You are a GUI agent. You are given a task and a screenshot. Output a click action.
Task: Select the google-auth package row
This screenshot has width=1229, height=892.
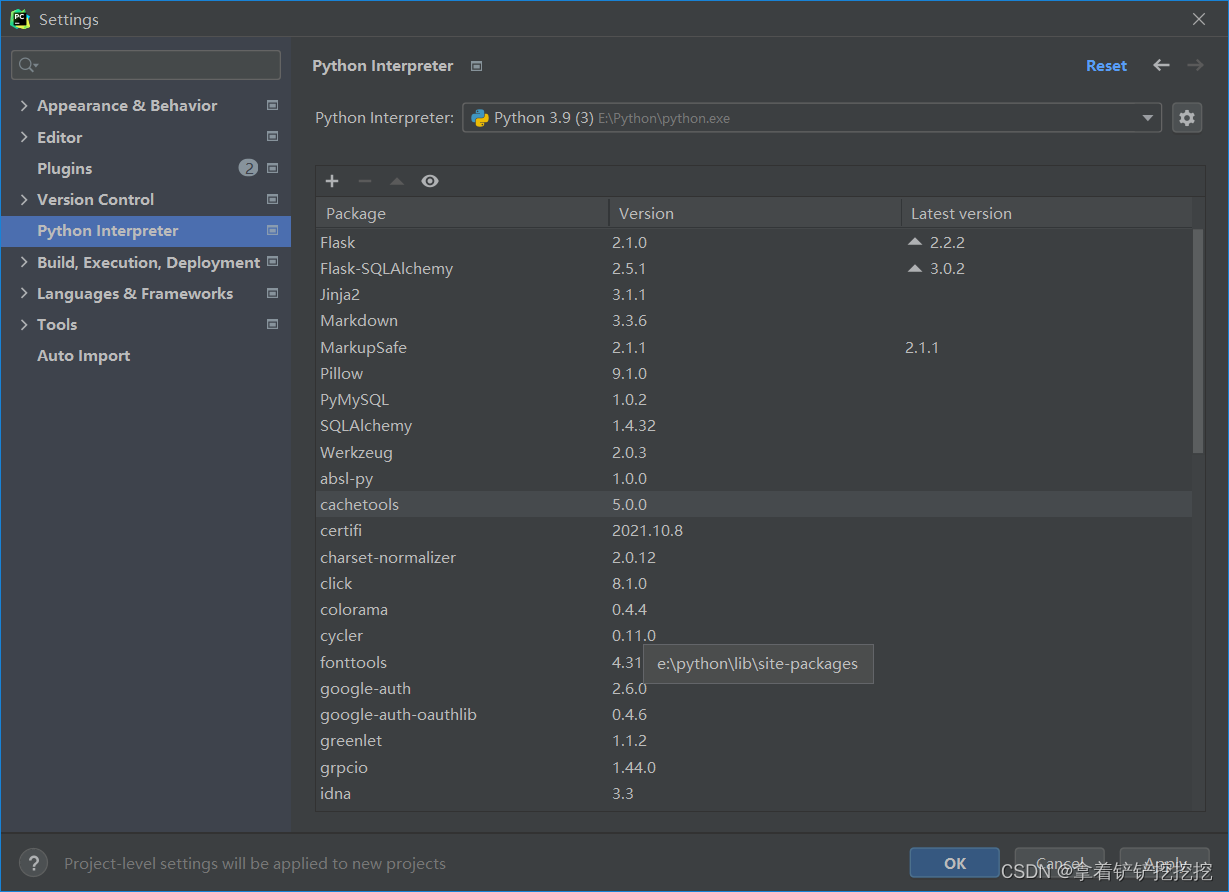[754, 688]
